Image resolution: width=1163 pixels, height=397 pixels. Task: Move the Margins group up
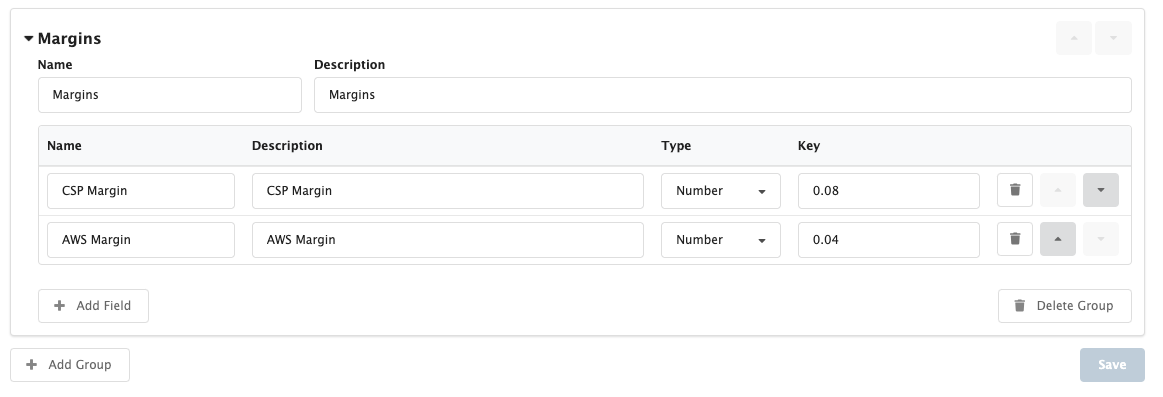pyautogui.click(x=1073, y=38)
